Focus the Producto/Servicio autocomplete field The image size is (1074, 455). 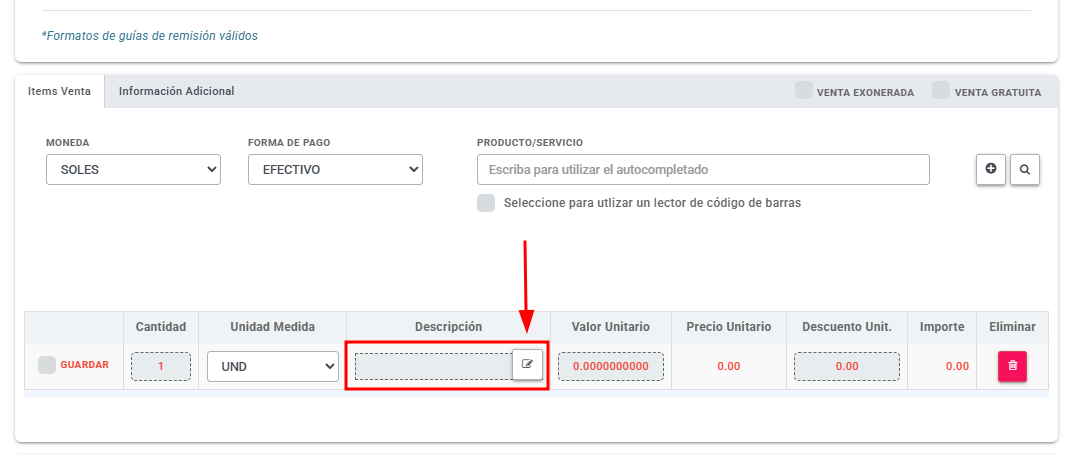pos(703,169)
